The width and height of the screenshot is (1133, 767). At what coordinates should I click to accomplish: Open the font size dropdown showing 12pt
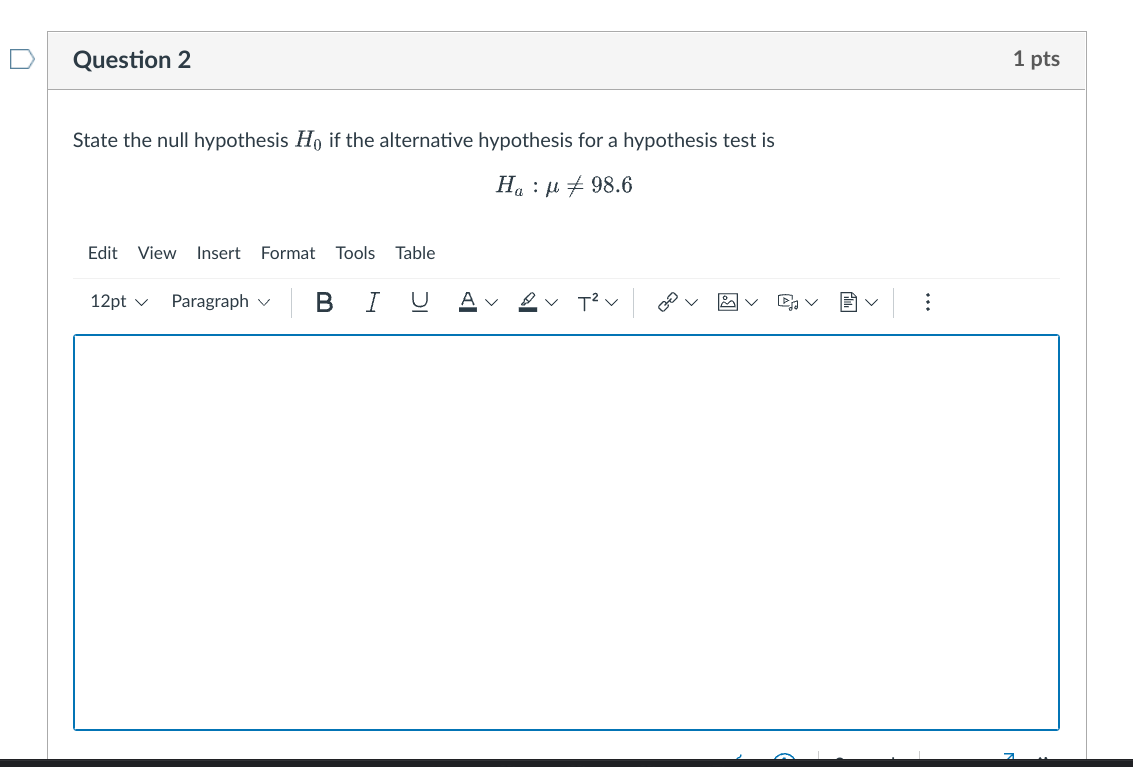(x=118, y=302)
